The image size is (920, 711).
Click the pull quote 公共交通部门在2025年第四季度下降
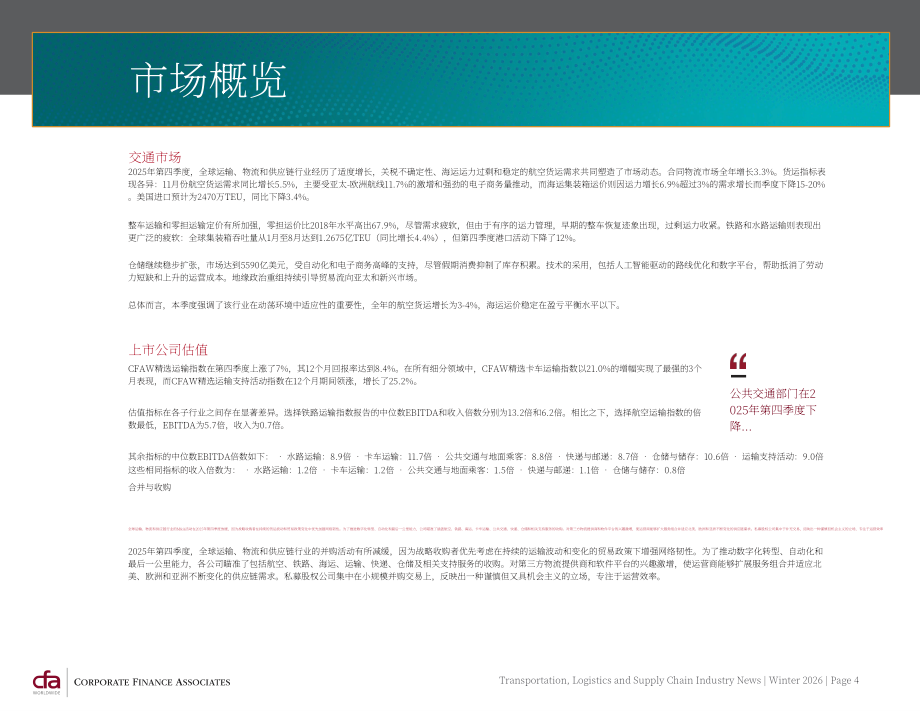[773, 409]
